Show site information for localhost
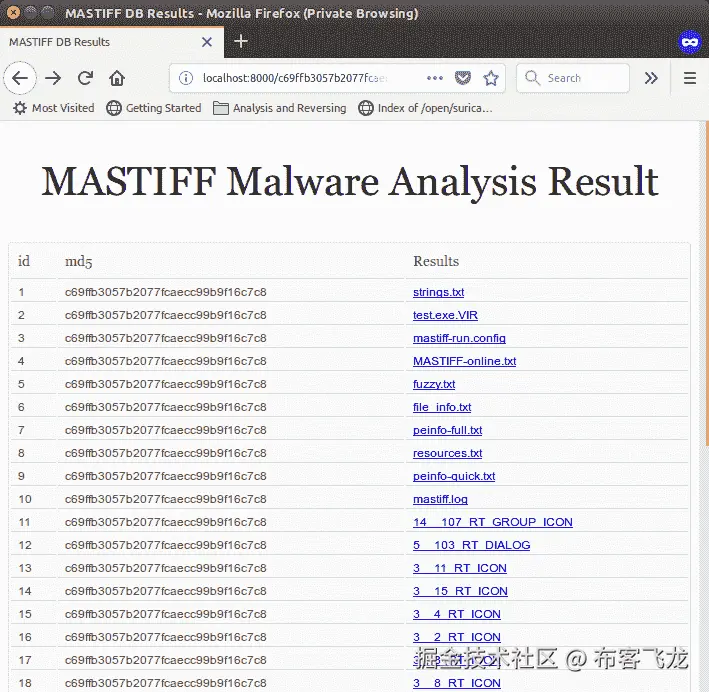709x692 pixels. (x=185, y=78)
